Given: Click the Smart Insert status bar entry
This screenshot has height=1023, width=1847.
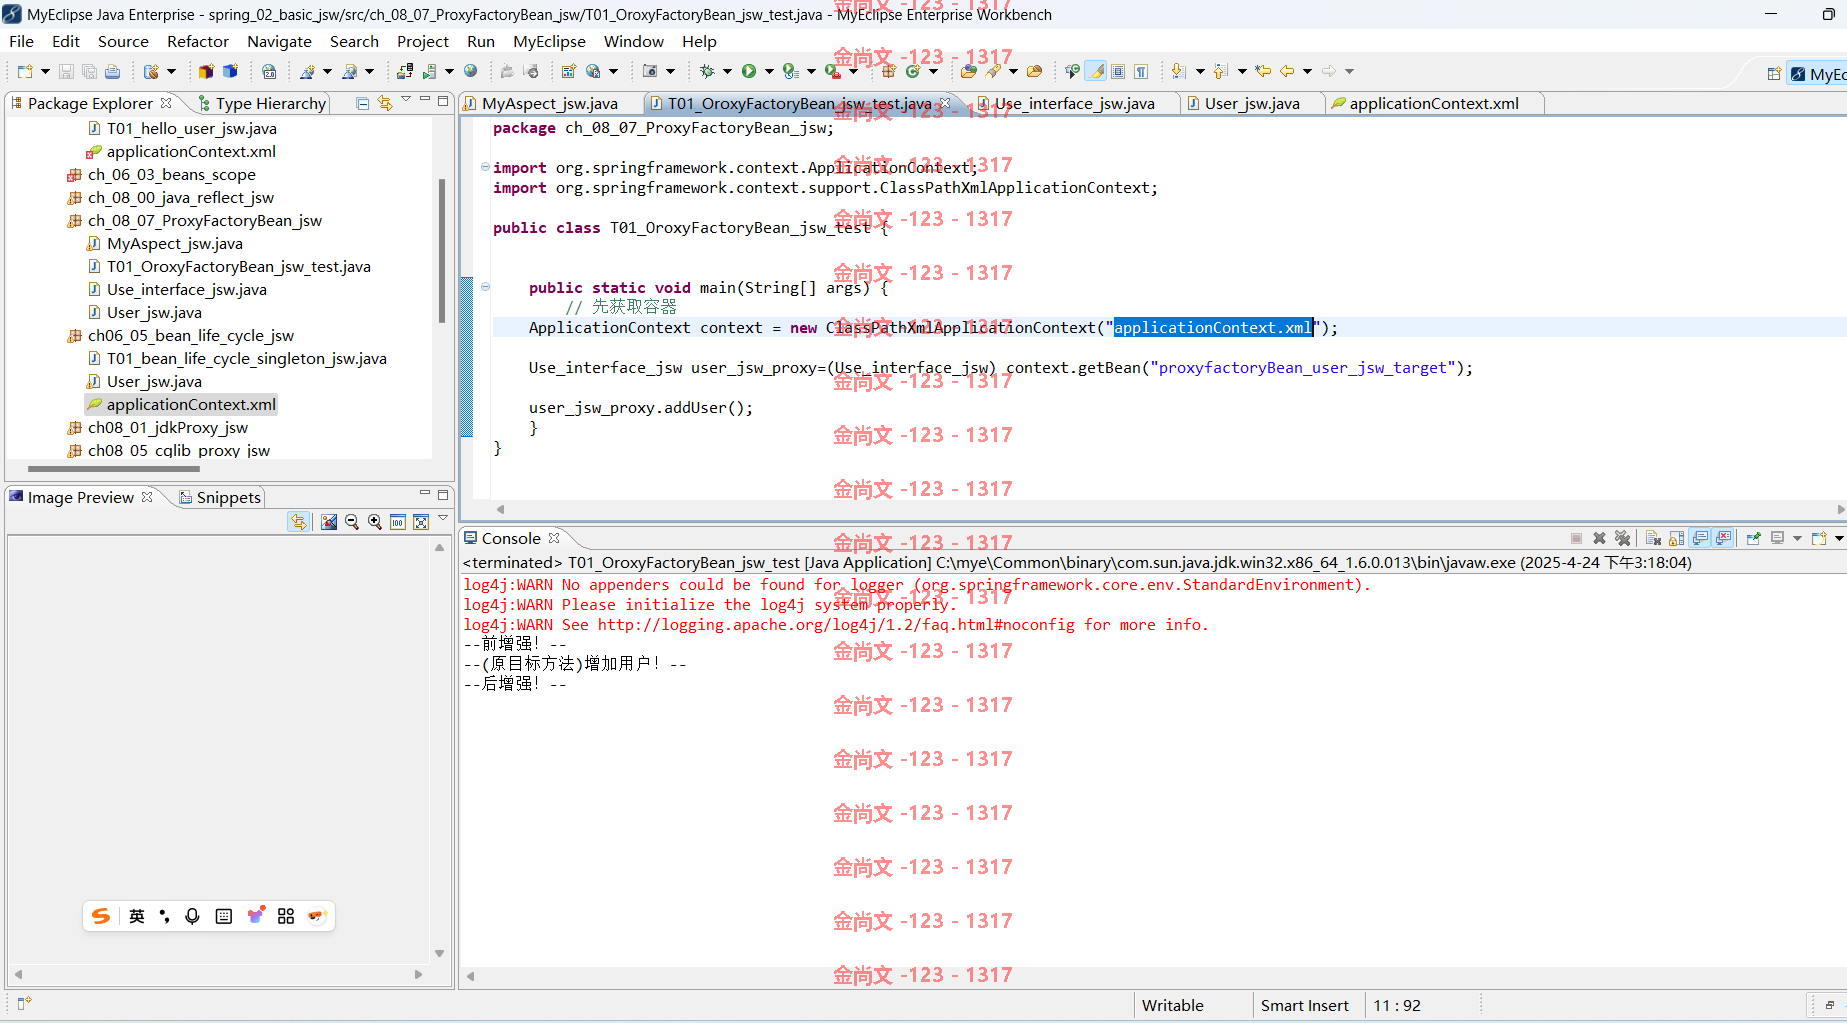Looking at the screenshot, I should tap(1304, 1005).
